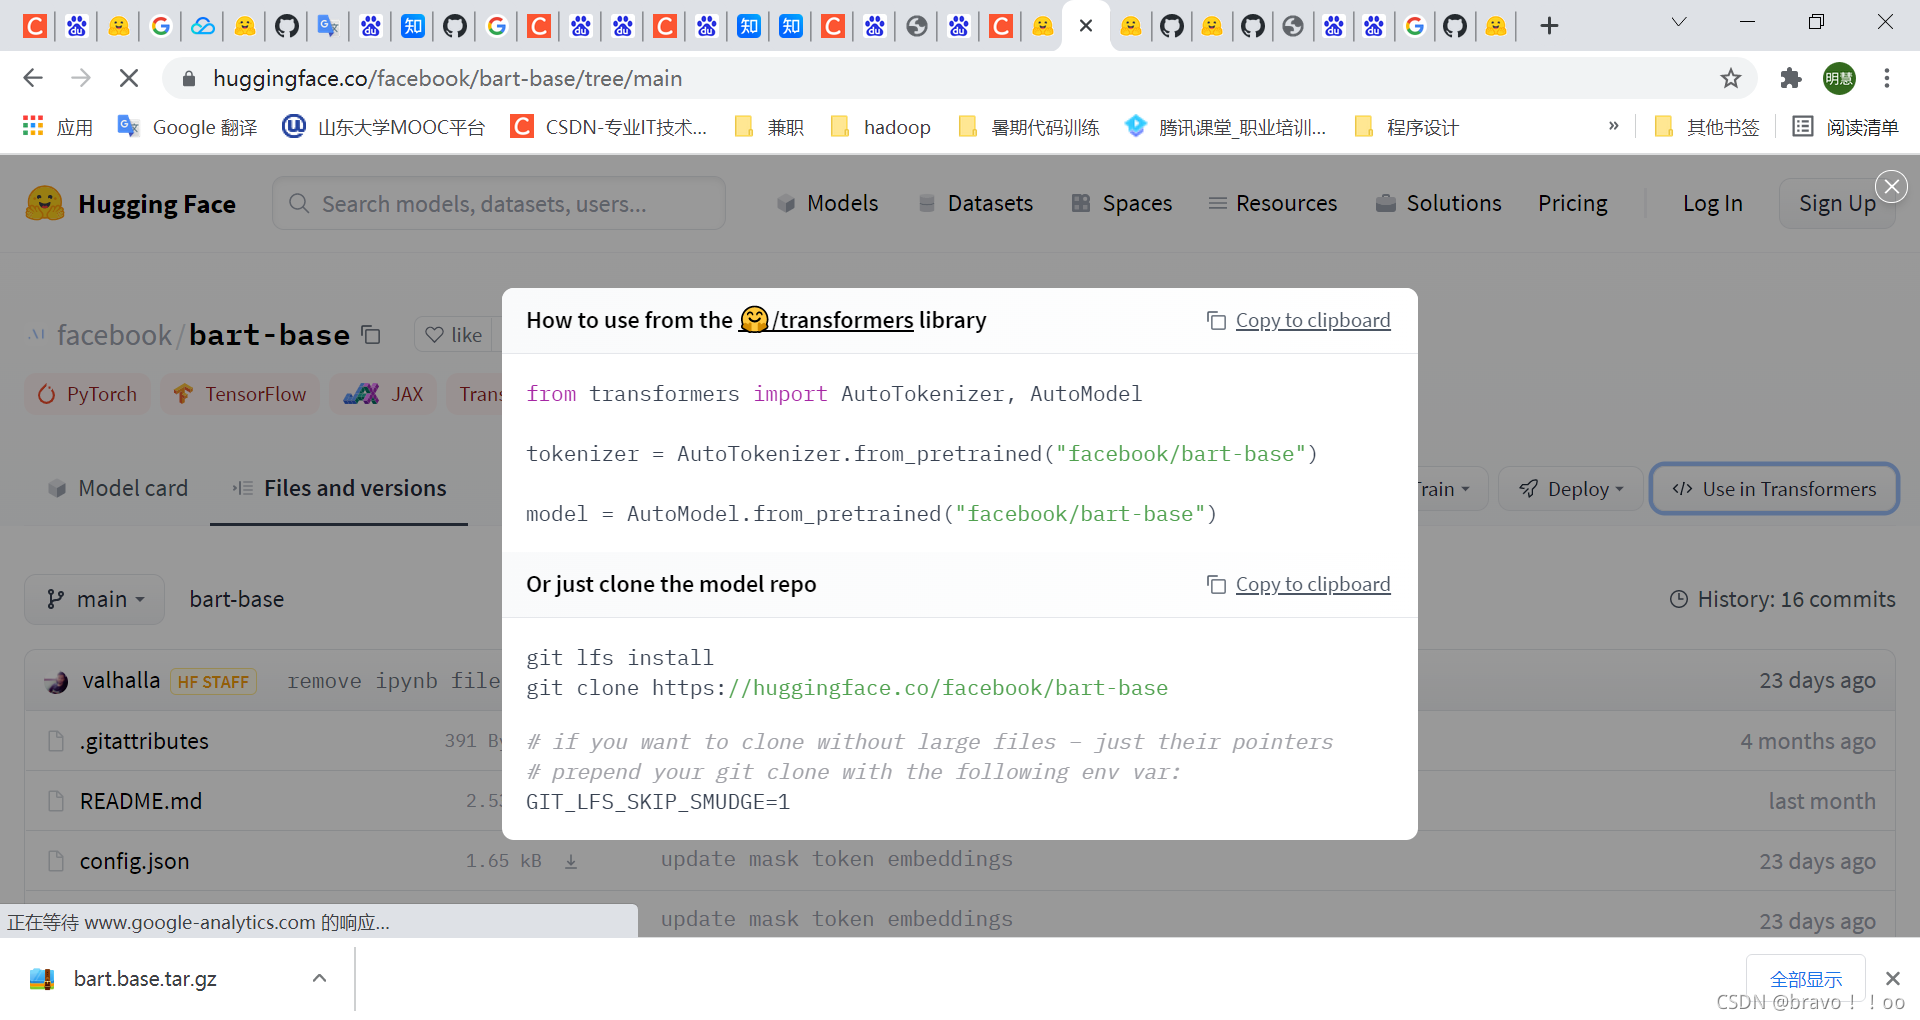The width and height of the screenshot is (1920, 1020).
Task: Download config.json via arrow icon
Action: pos(571,861)
